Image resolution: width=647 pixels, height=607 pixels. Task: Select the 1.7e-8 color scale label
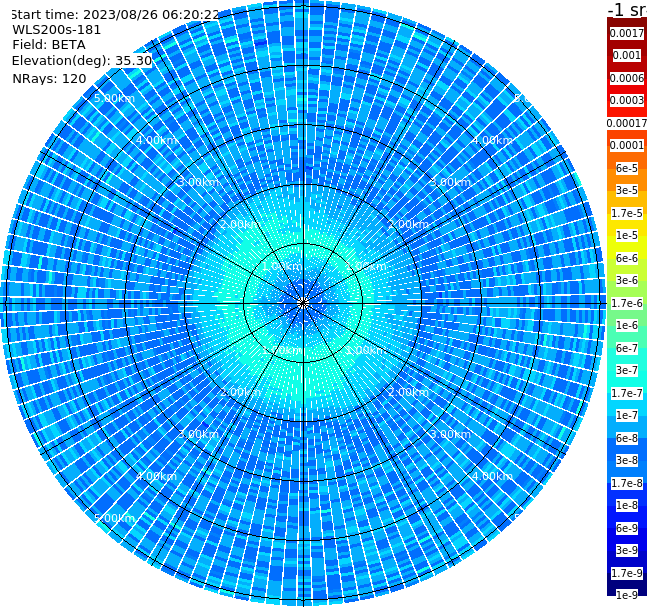tap(627, 483)
